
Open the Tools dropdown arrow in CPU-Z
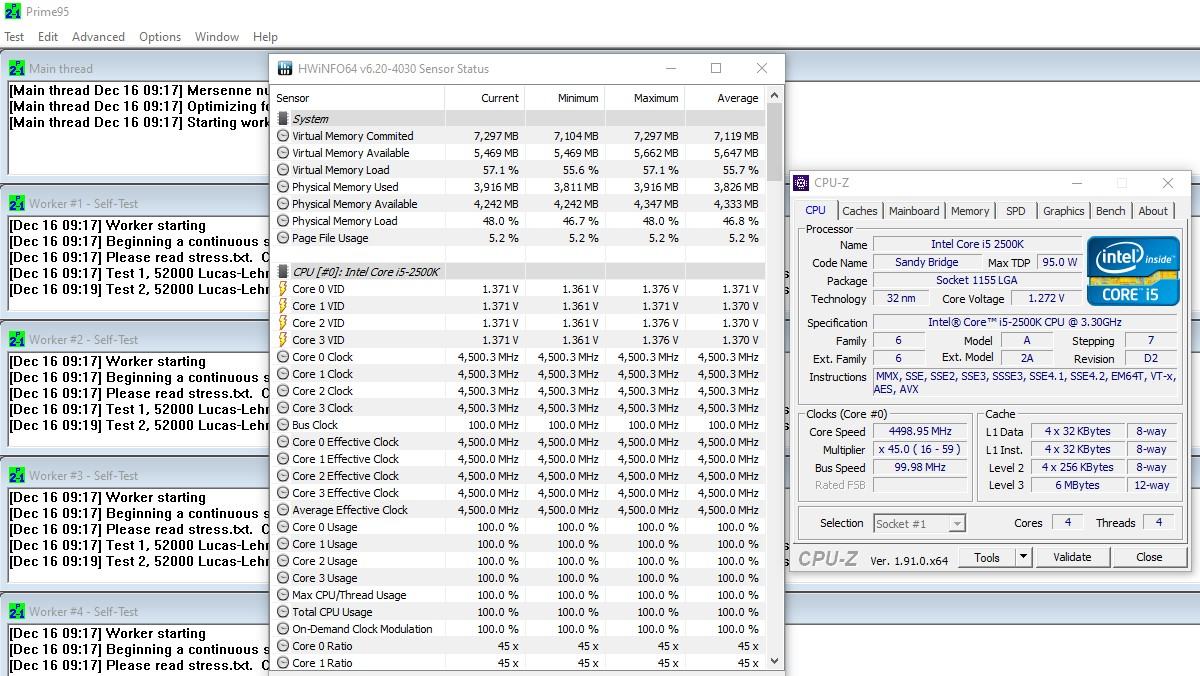(1024, 557)
